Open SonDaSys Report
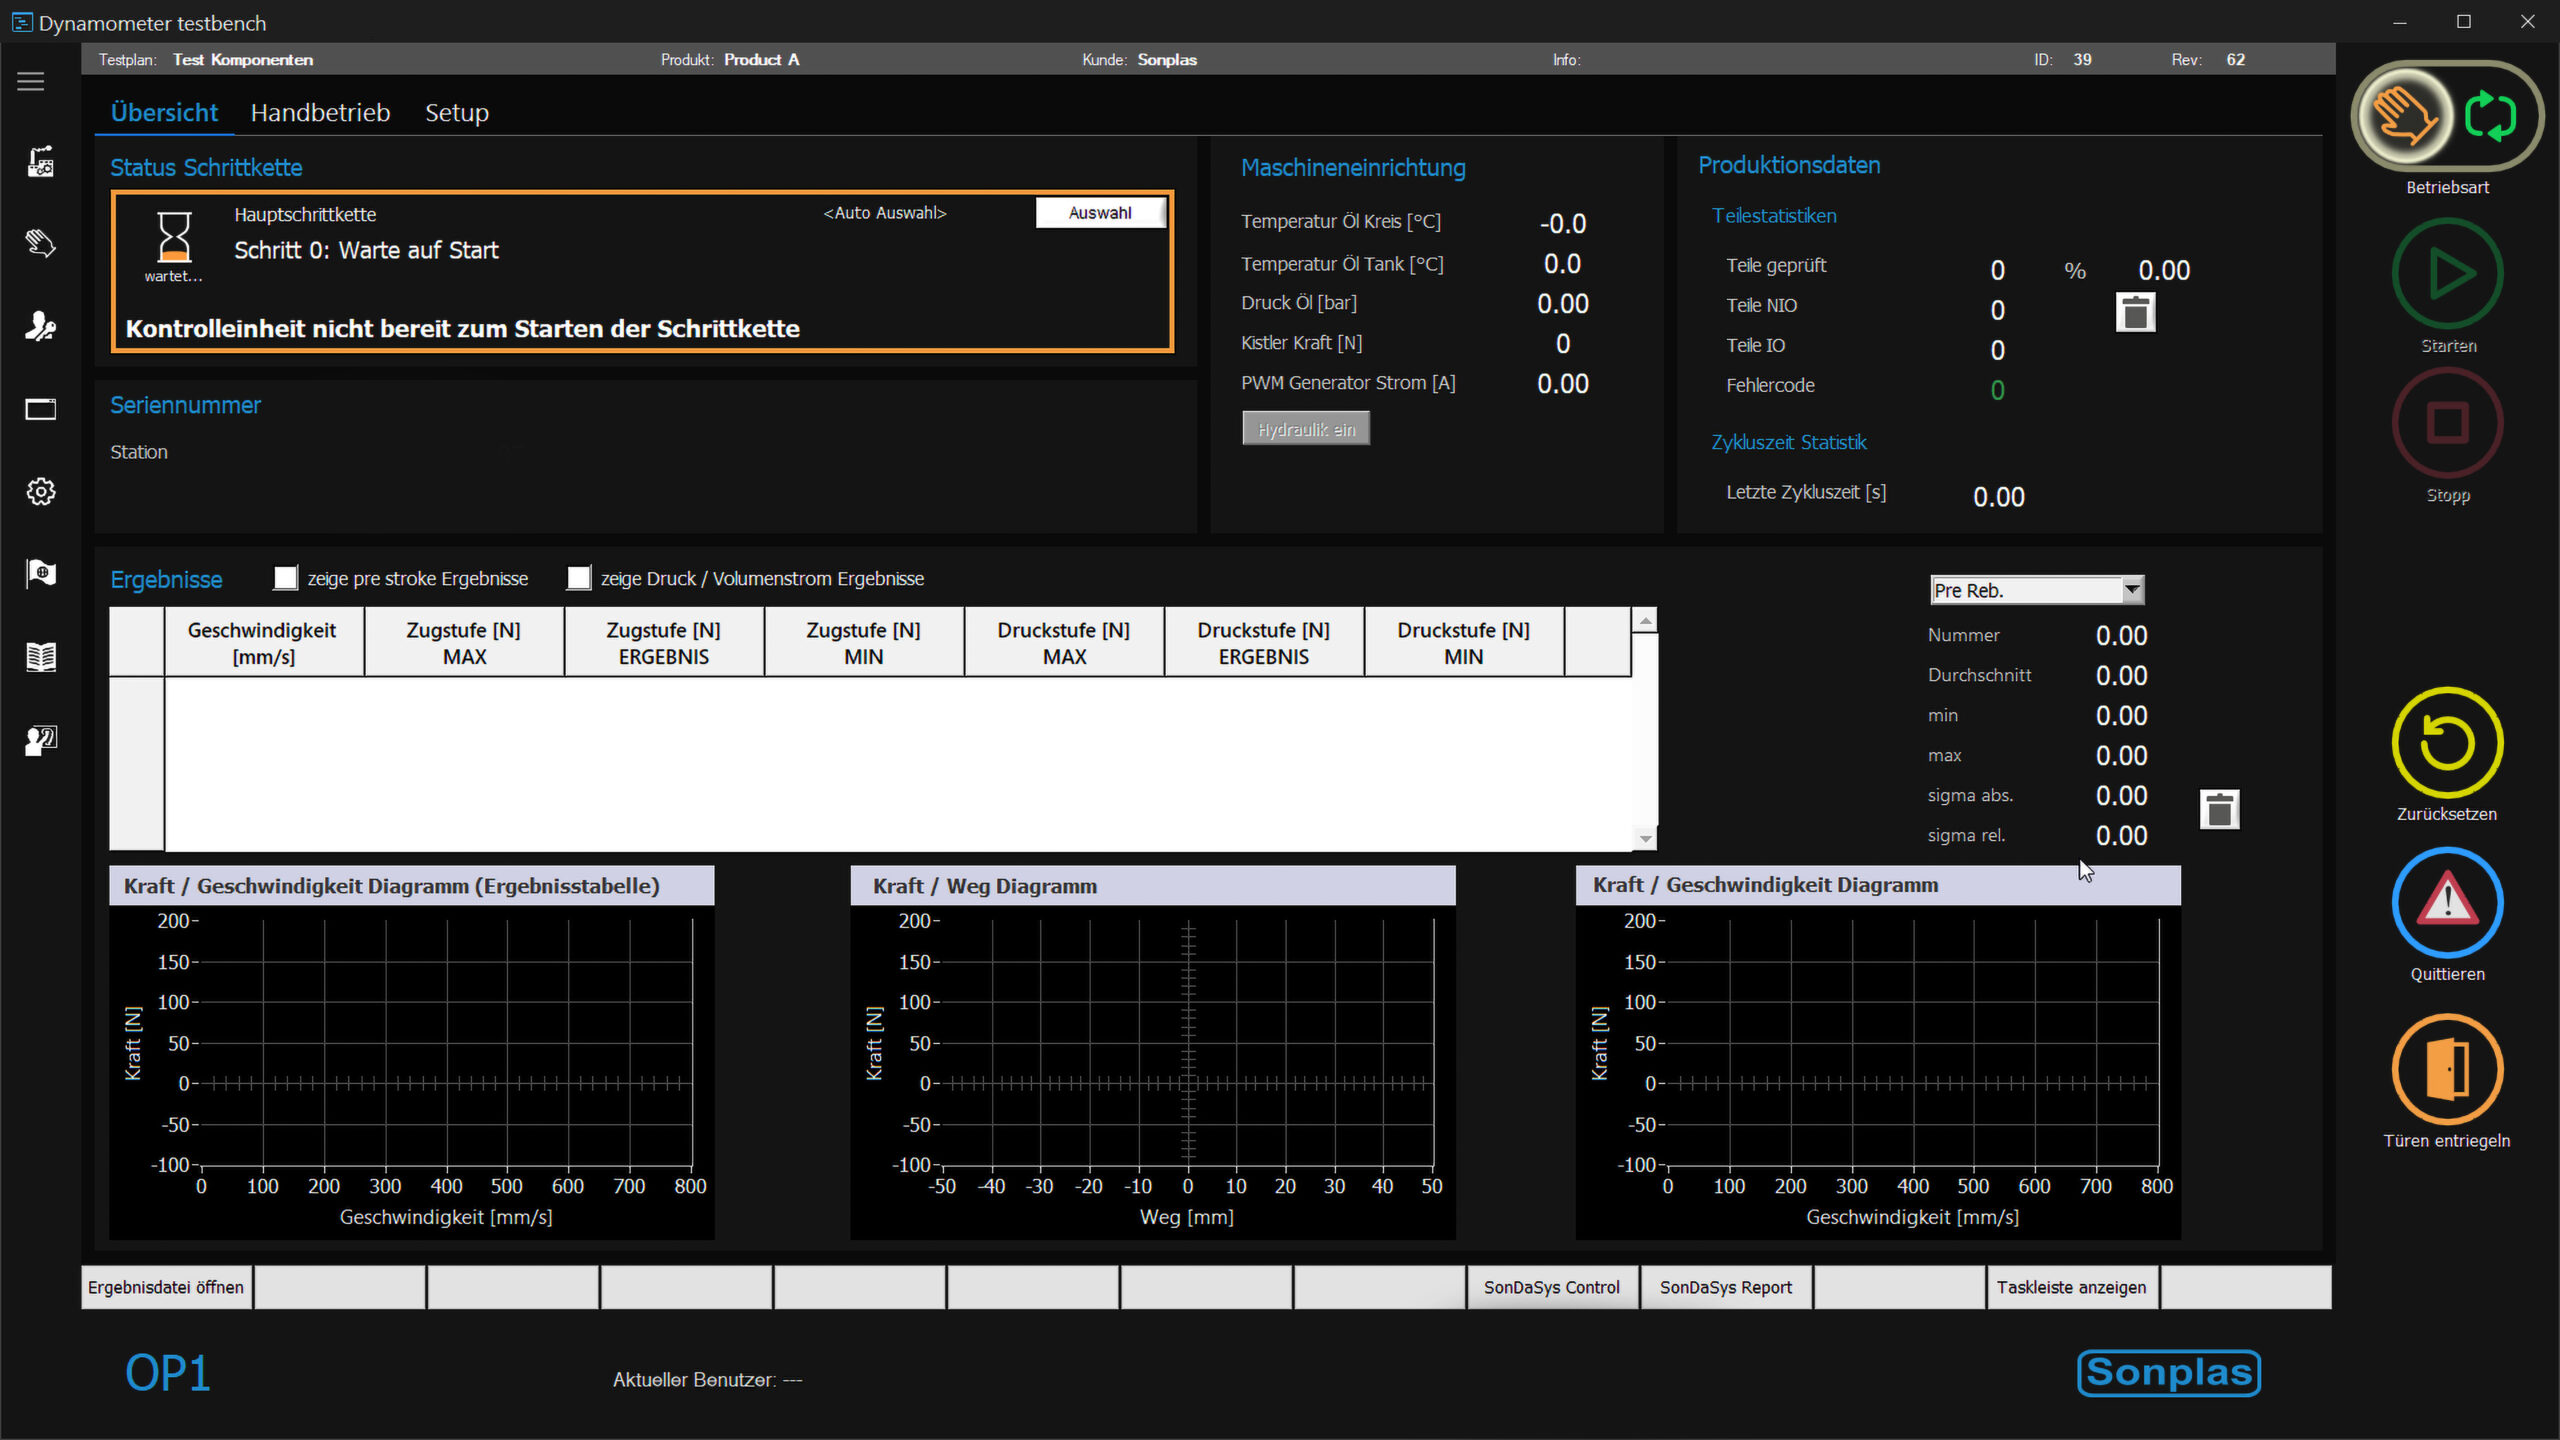Image resolution: width=2560 pixels, height=1440 pixels. pyautogui.click(x=1725, y=1287)
